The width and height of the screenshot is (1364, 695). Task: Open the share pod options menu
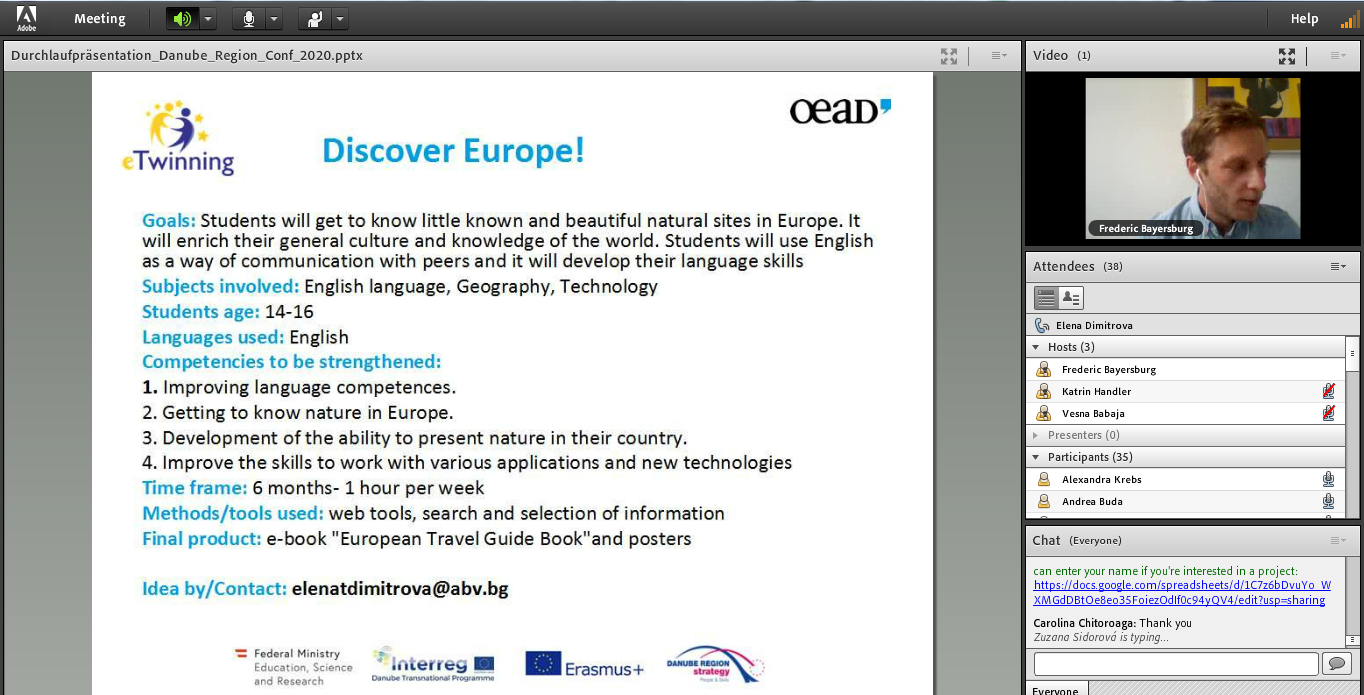click(x=999, y=56)
